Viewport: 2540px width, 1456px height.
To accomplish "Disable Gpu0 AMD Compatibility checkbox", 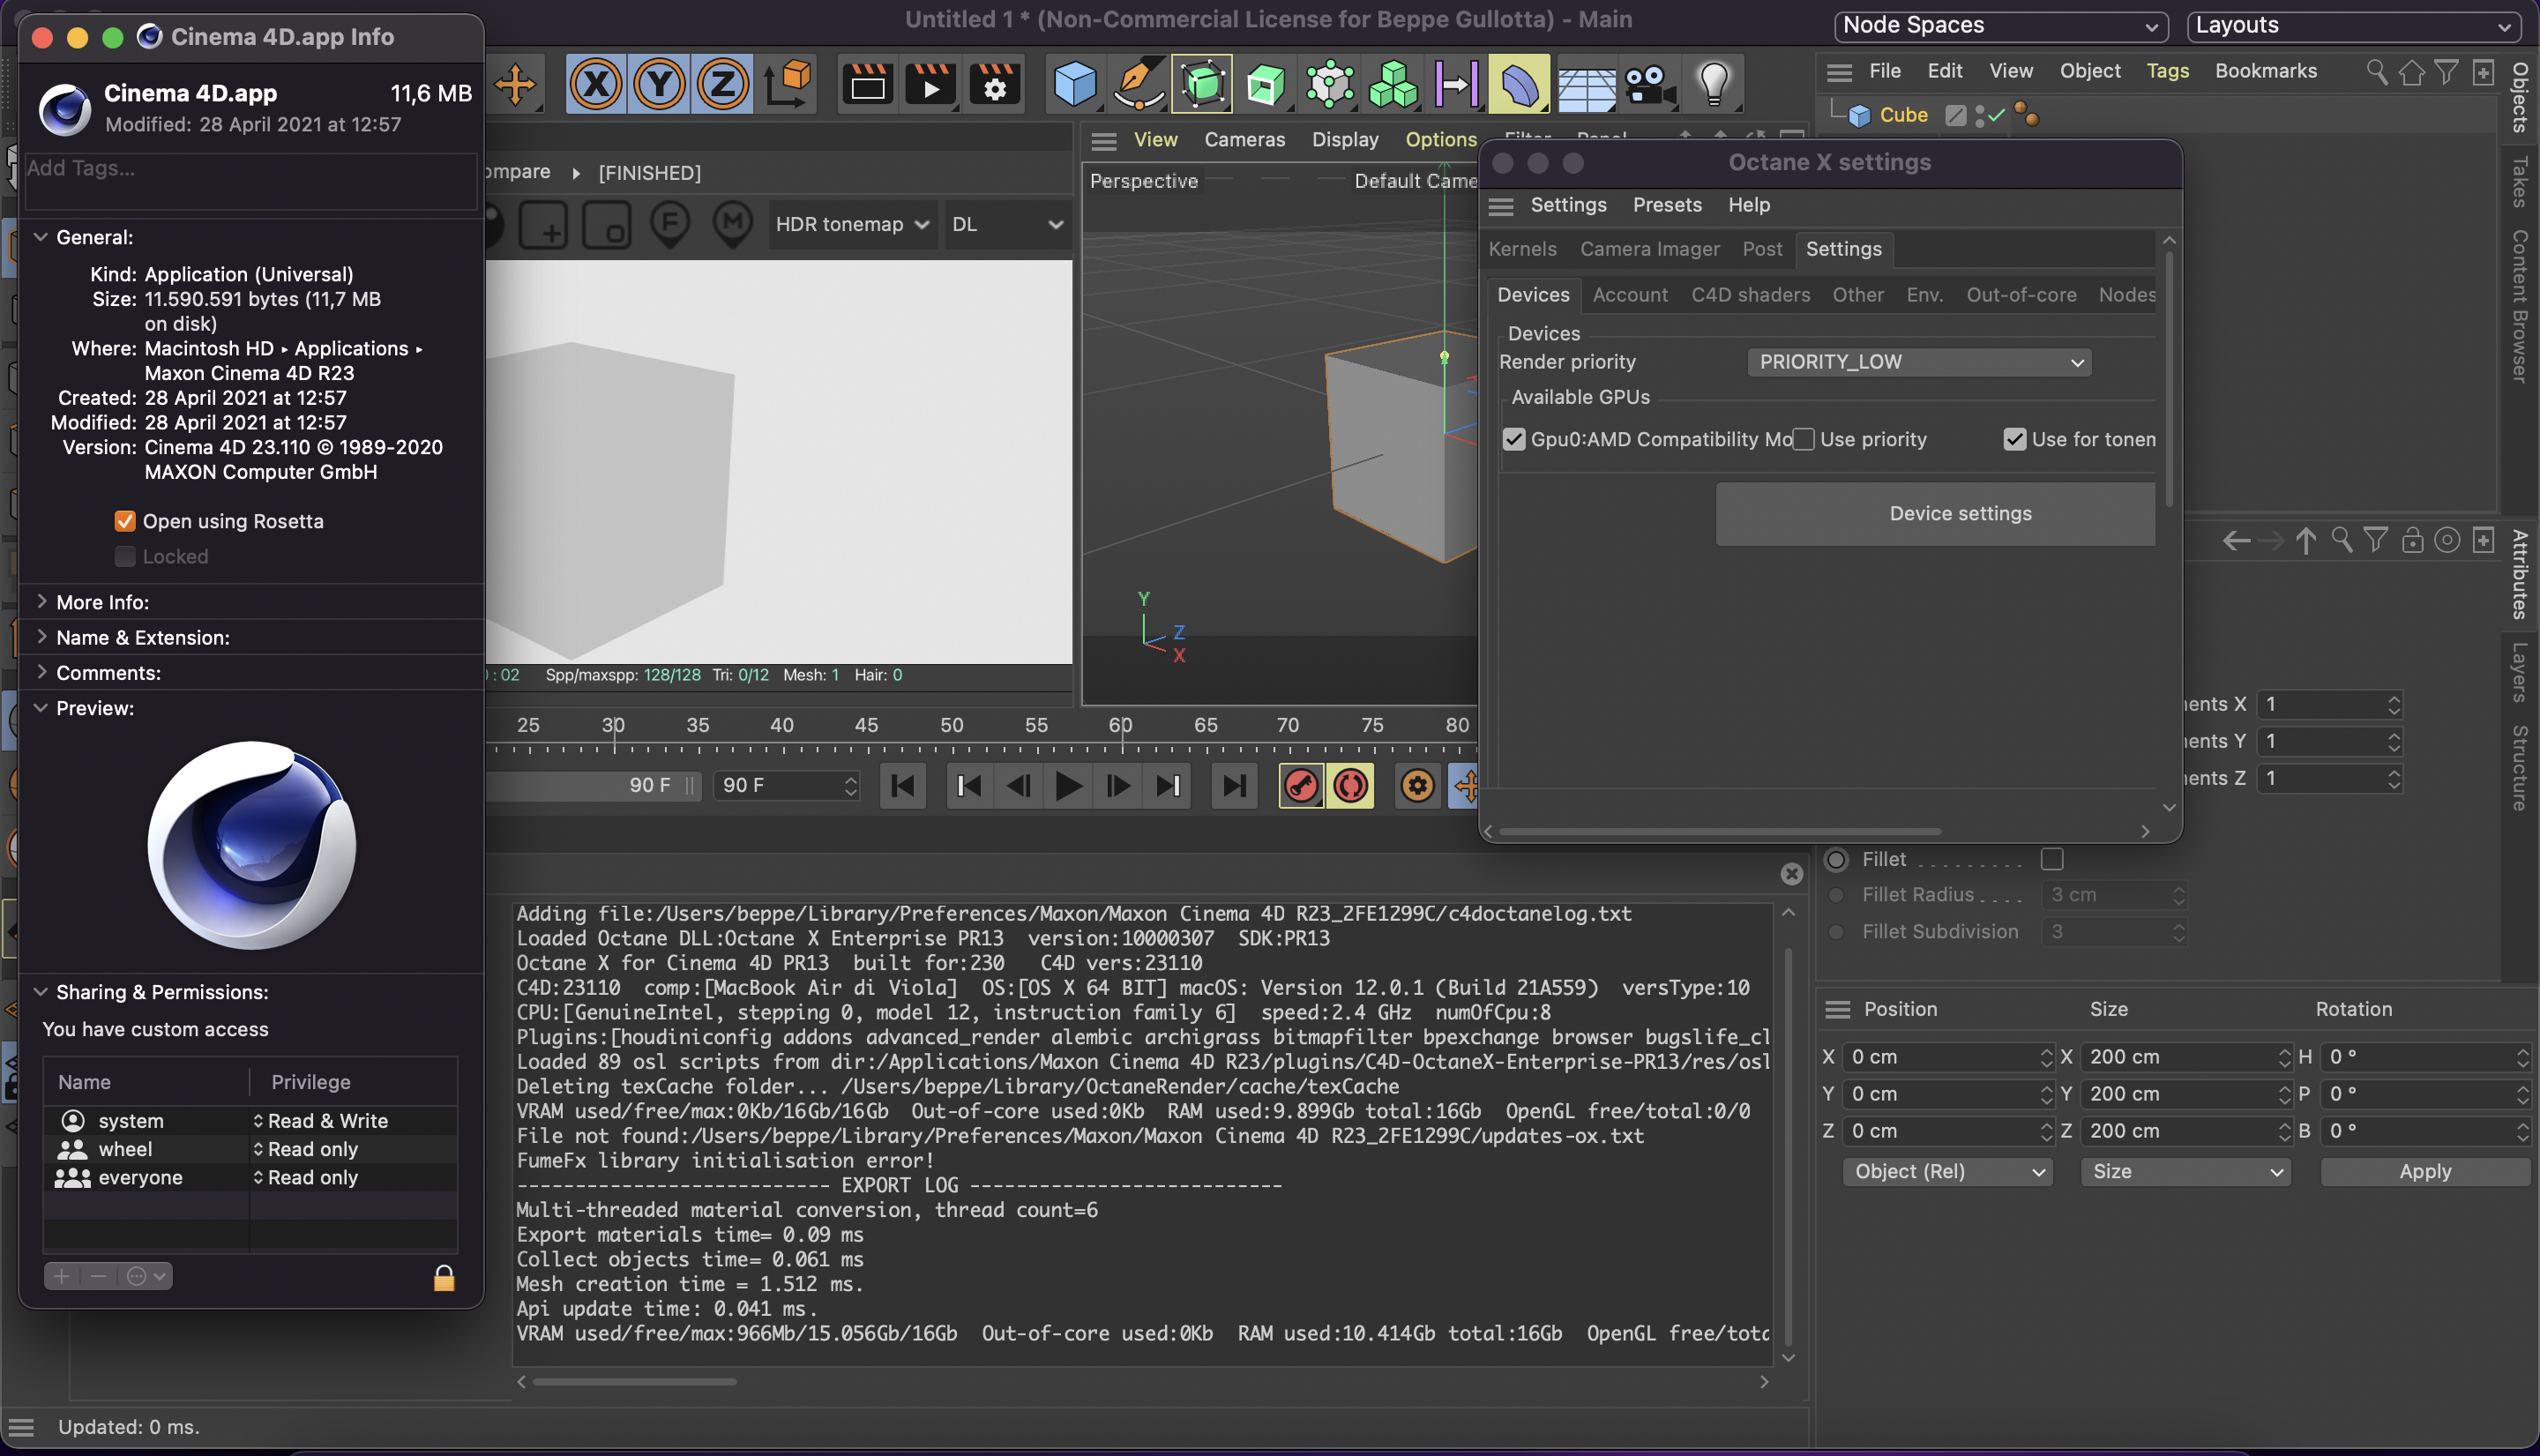I will pos(1514,439).
